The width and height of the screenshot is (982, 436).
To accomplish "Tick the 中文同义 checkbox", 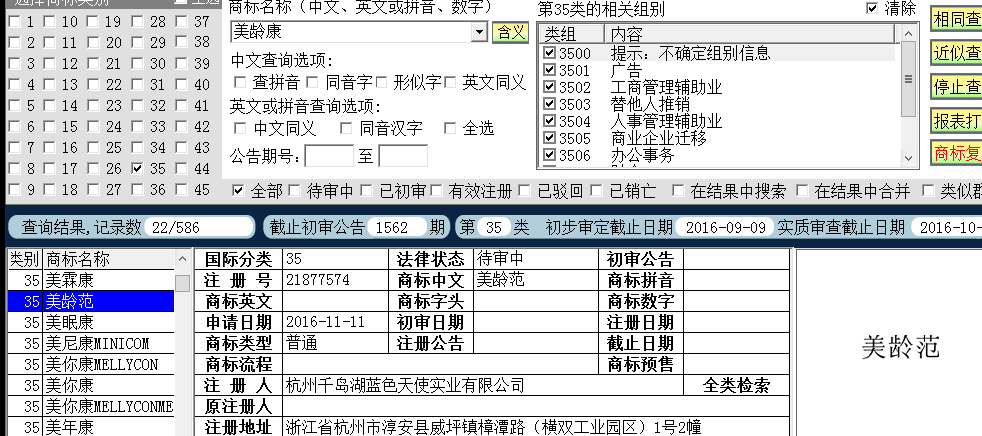I will (239, 128).
